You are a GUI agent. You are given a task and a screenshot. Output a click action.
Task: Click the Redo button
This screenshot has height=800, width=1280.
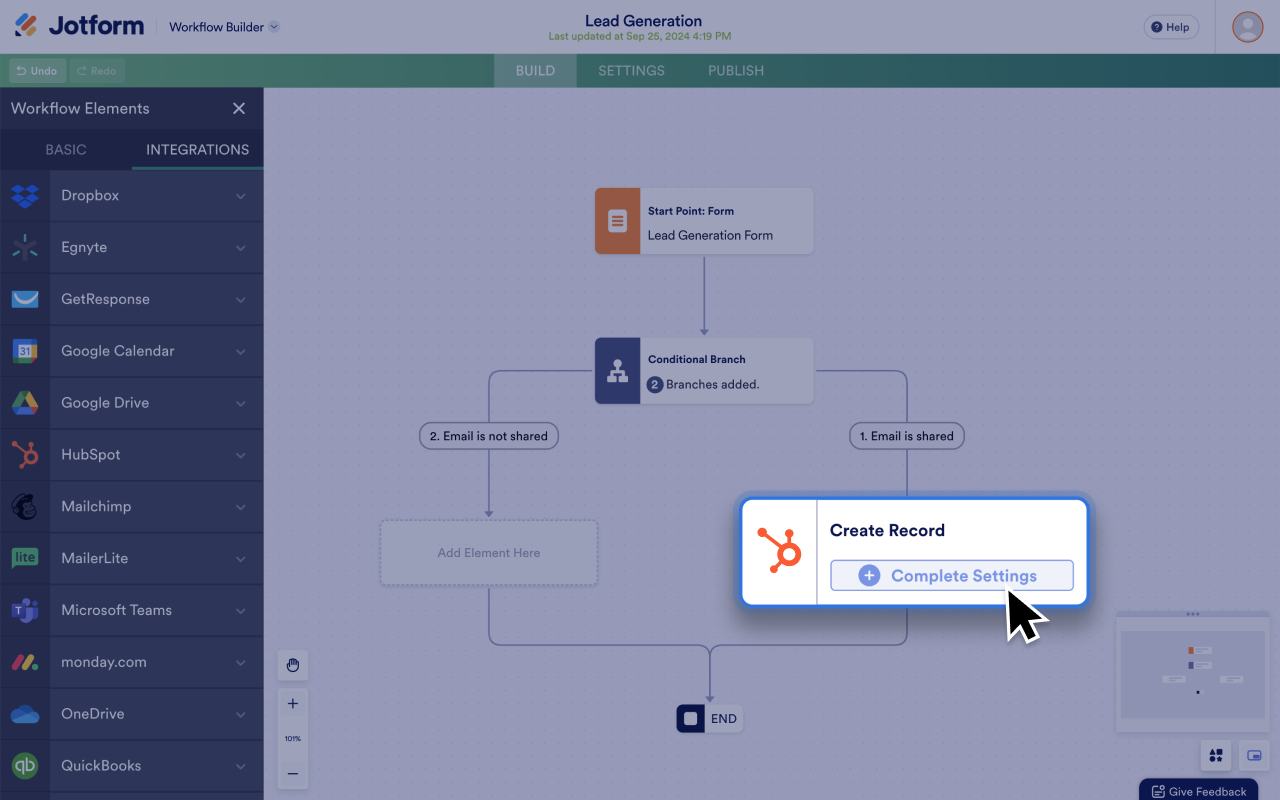pos(97,71)
